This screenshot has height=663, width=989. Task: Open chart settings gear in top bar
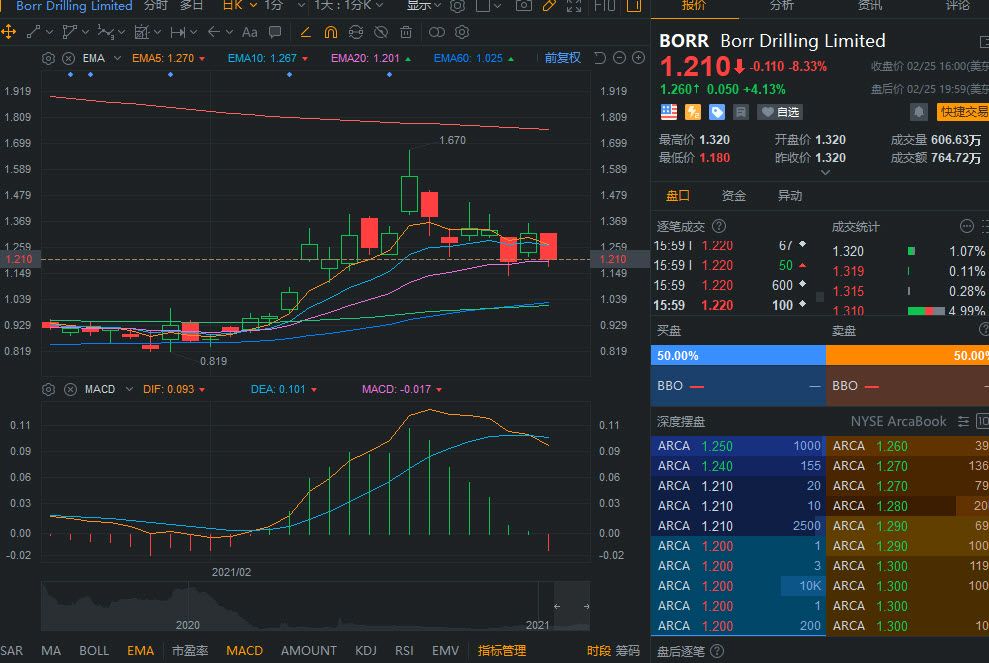[x=457, y=6]
